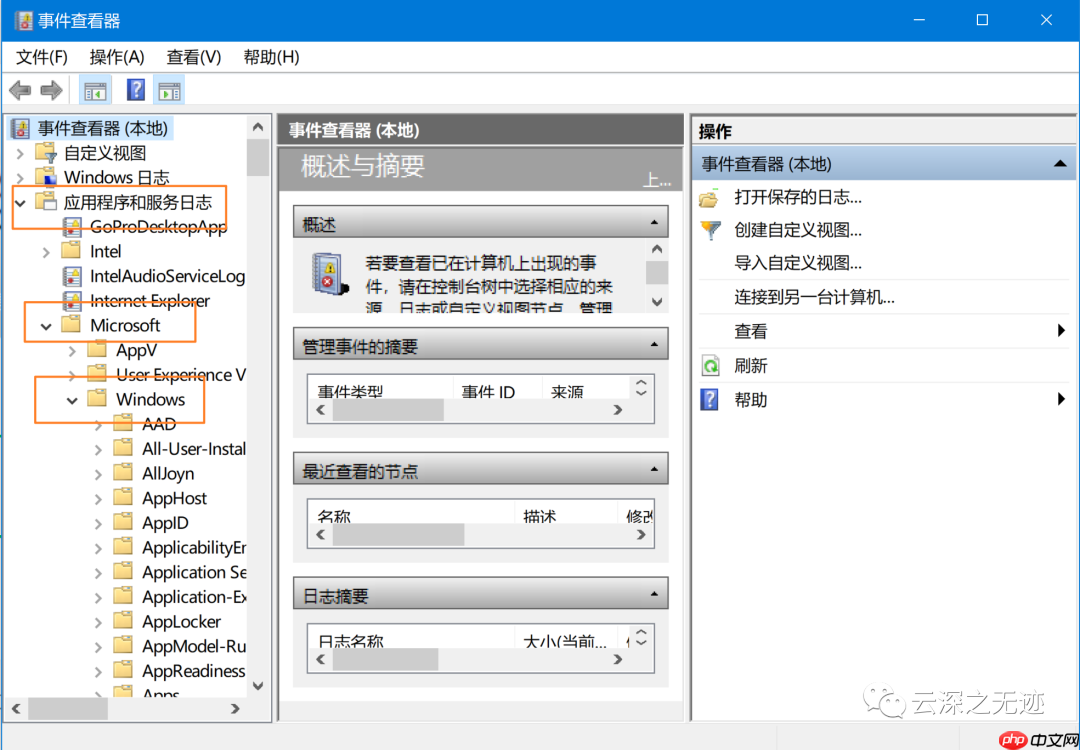
Task: Click the 刷新 action link
Action: coord(750,366)
